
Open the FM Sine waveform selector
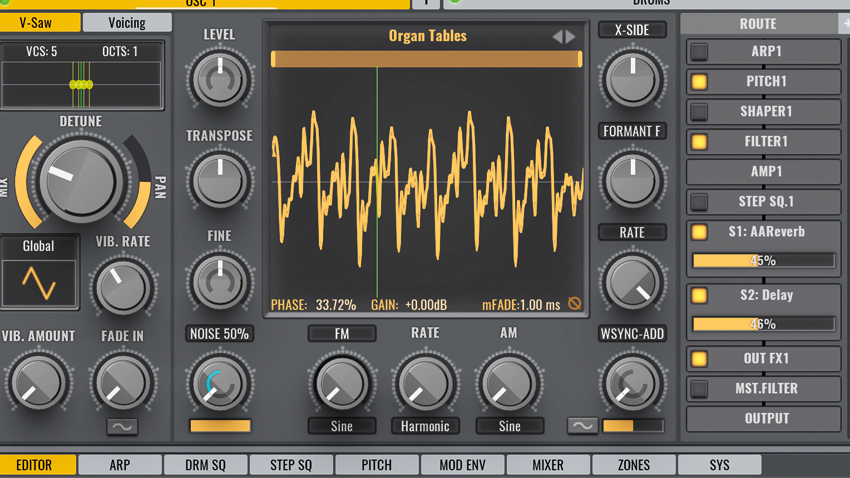[x=342, y=426]
